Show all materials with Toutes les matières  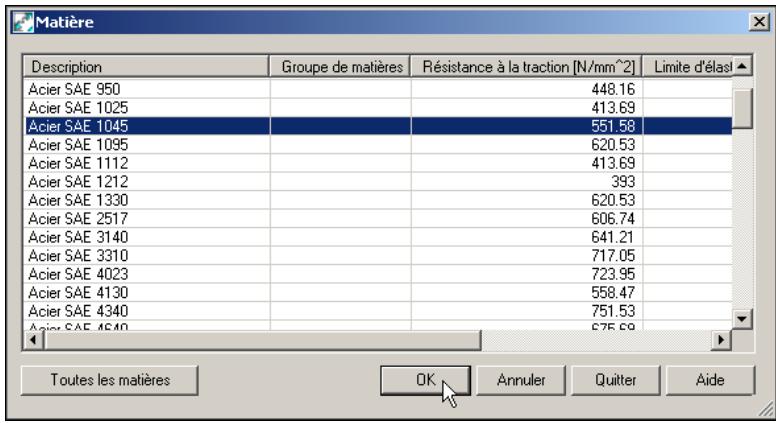[x=109, y=380]
